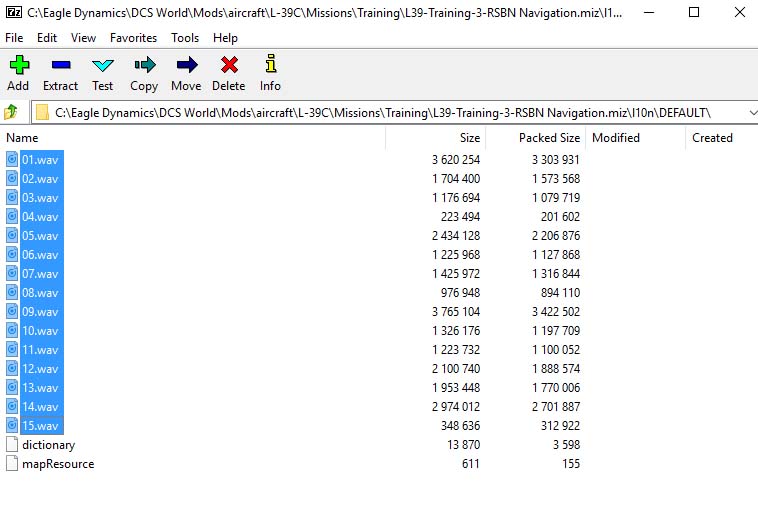Click size value 1 225 968
The image size is (758, 505).
click(x=456, y=254)
